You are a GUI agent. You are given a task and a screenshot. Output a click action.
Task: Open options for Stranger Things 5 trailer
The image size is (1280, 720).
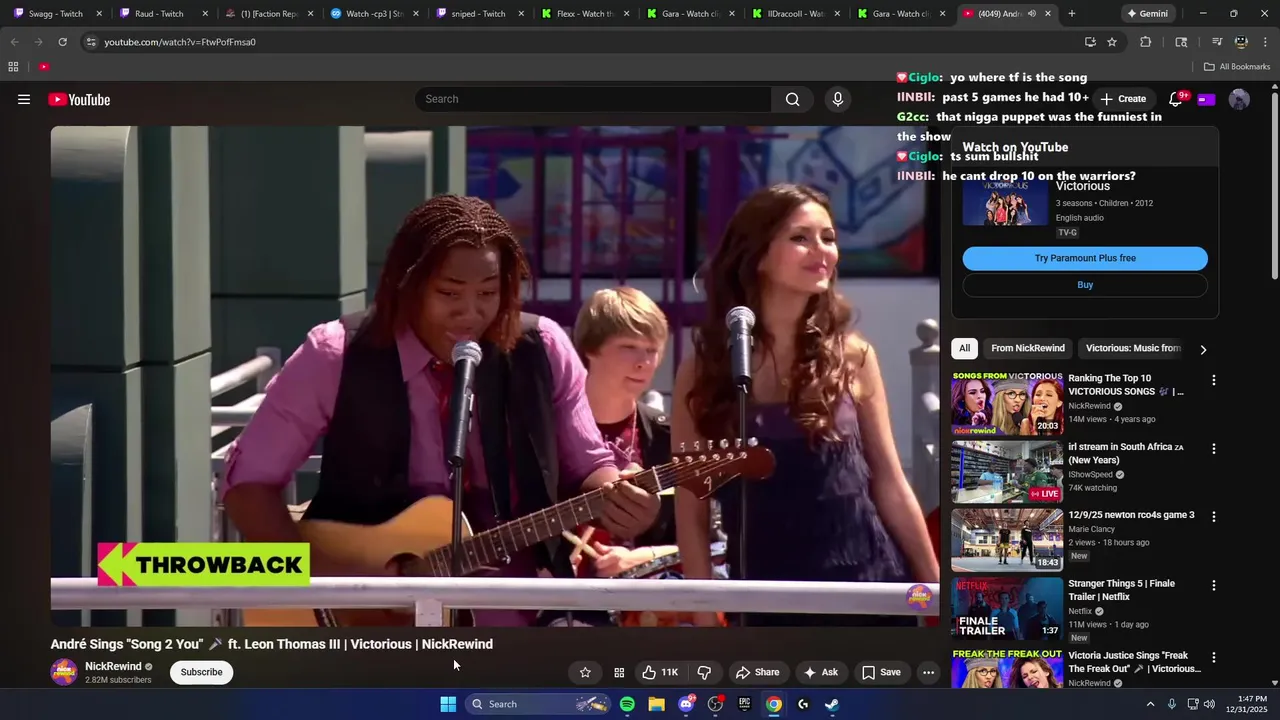pos(1213,585)
